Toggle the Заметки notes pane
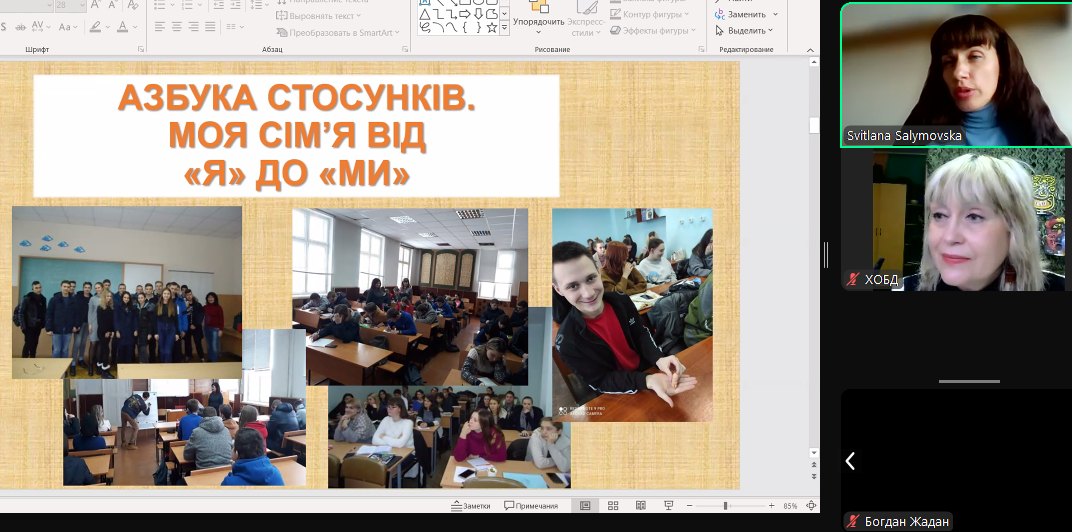 (x=471, y=506)
